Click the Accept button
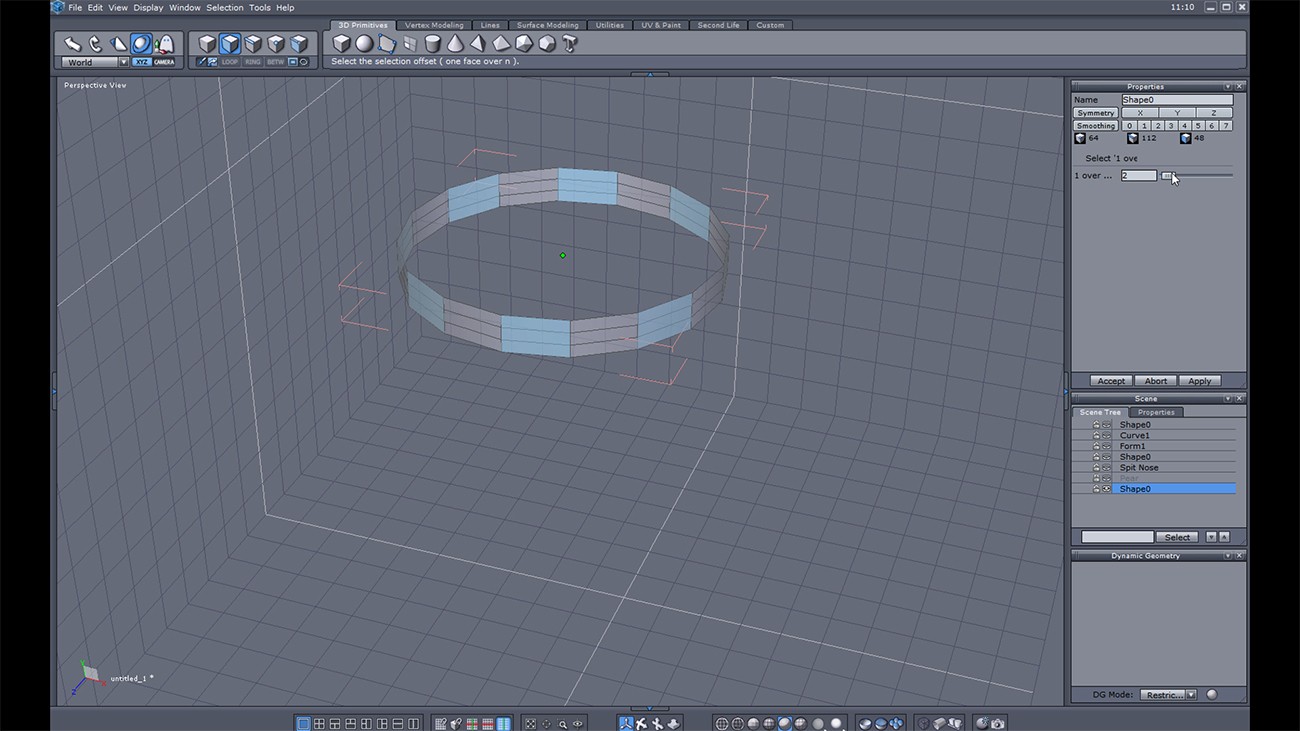The width and height of the screenshot is (1300, 731). click(x=1111, y=381)
